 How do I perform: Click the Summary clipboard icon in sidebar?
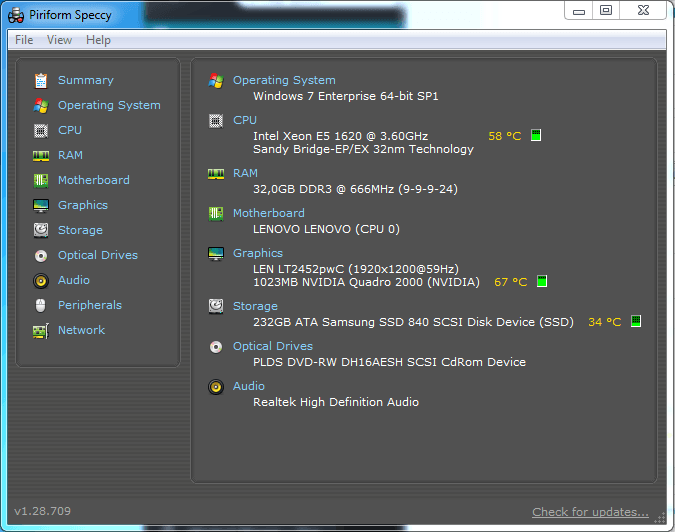[x=41, y=80]
